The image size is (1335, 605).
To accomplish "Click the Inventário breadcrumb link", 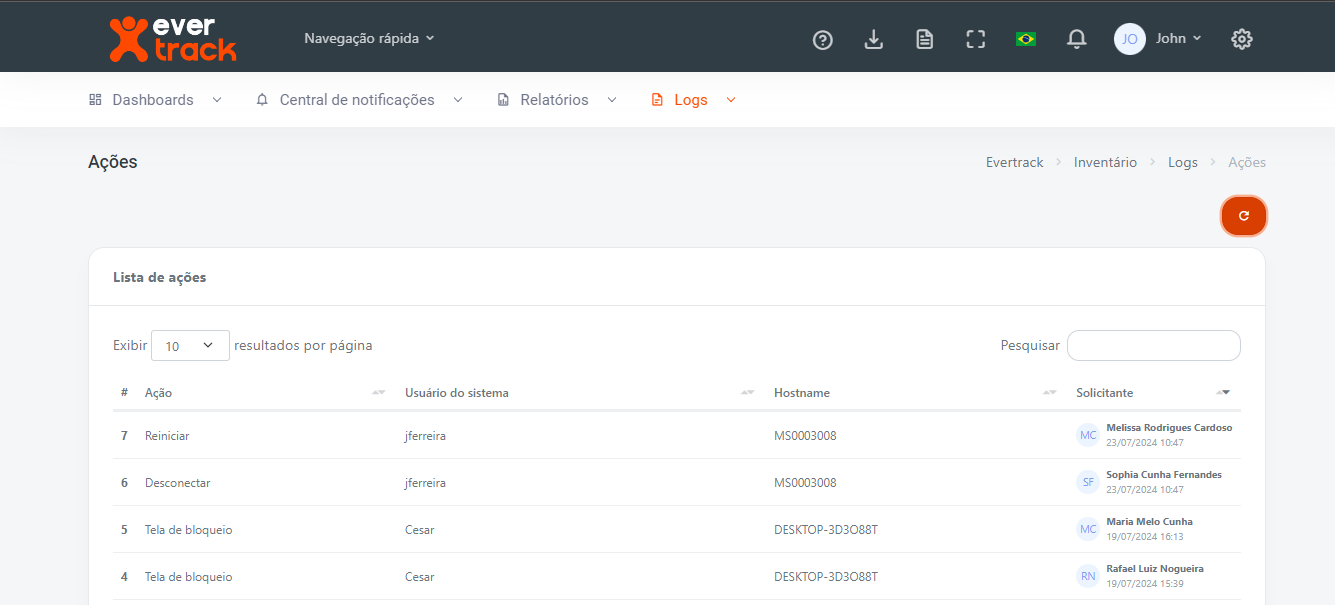I will 1105,162.
